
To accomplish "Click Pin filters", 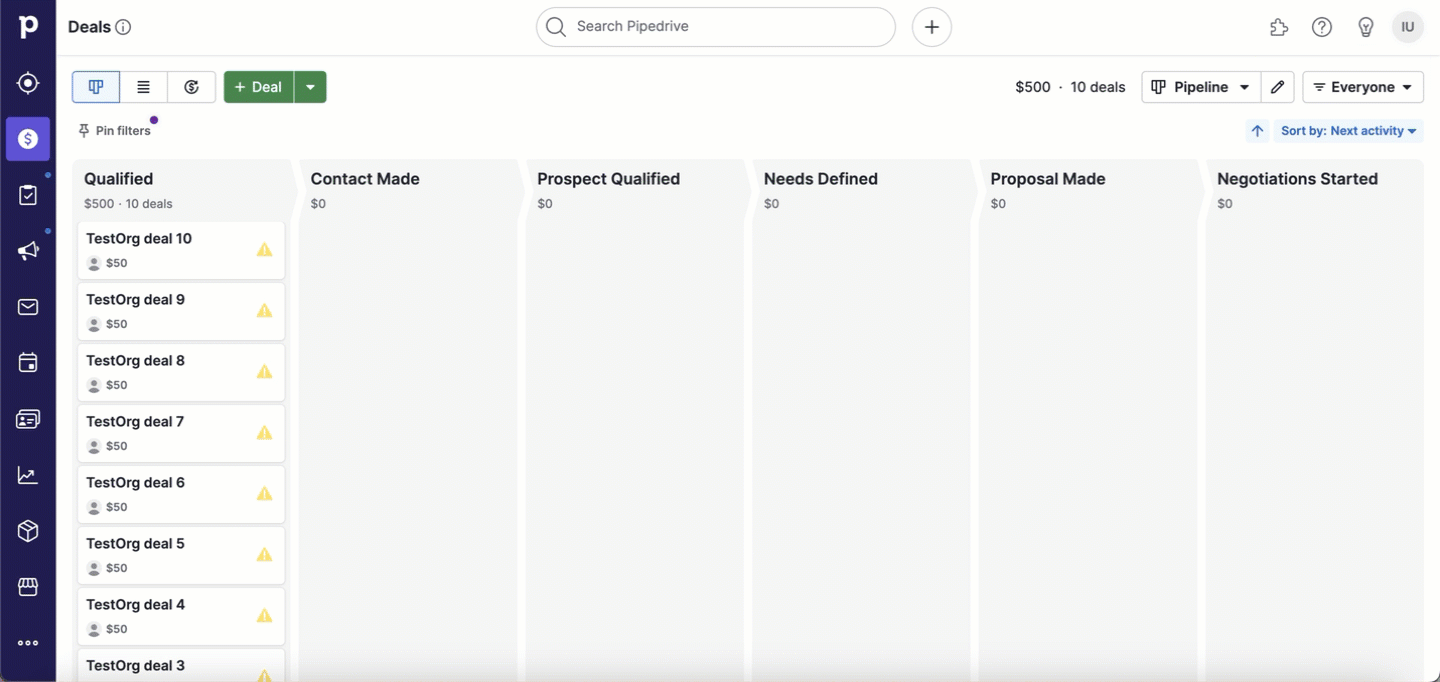I will tap(114, 131).
